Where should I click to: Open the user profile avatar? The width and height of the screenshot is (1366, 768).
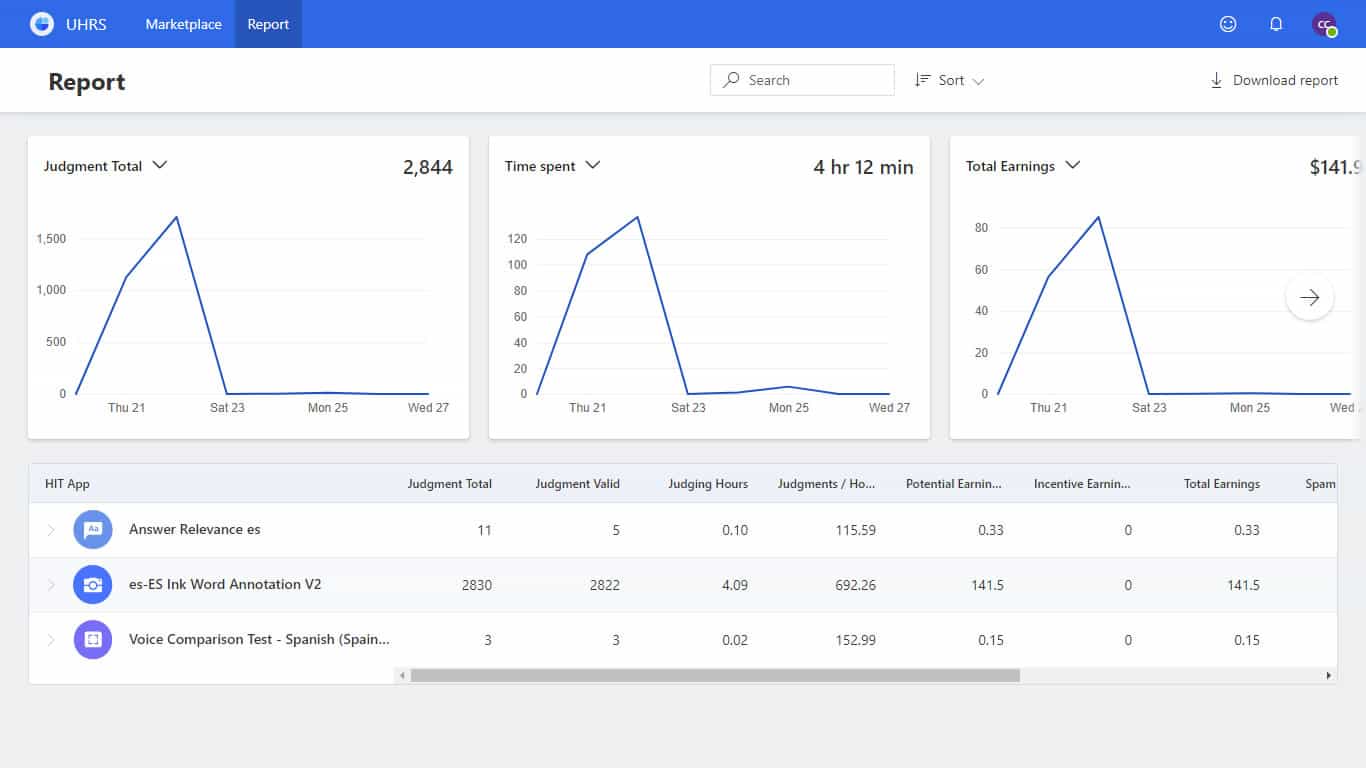1324,24
